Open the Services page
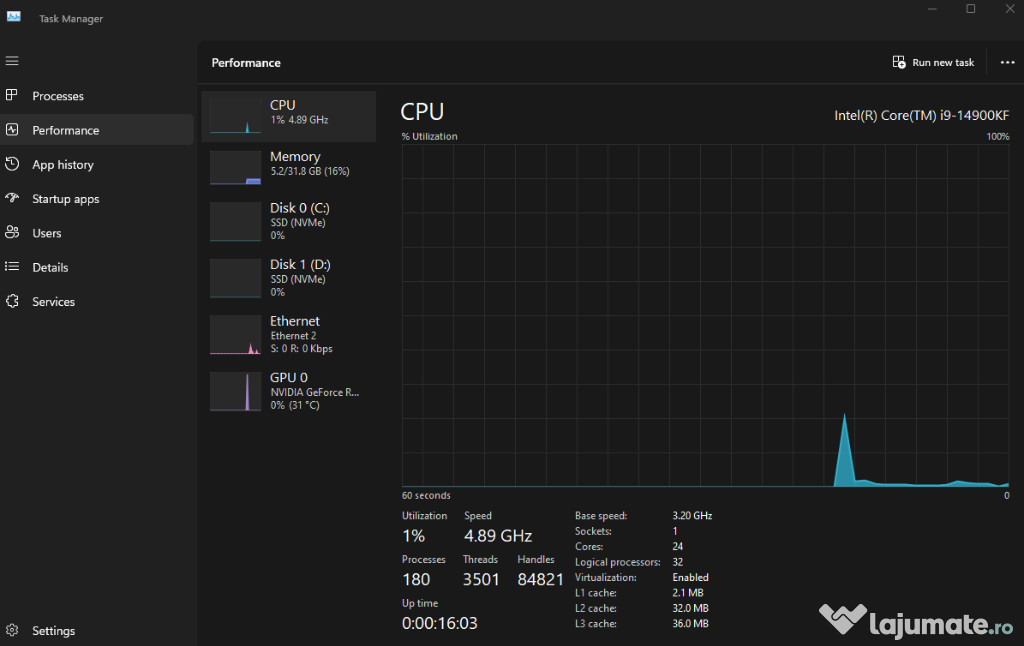 pyautogui.click(x=54, y=302)
